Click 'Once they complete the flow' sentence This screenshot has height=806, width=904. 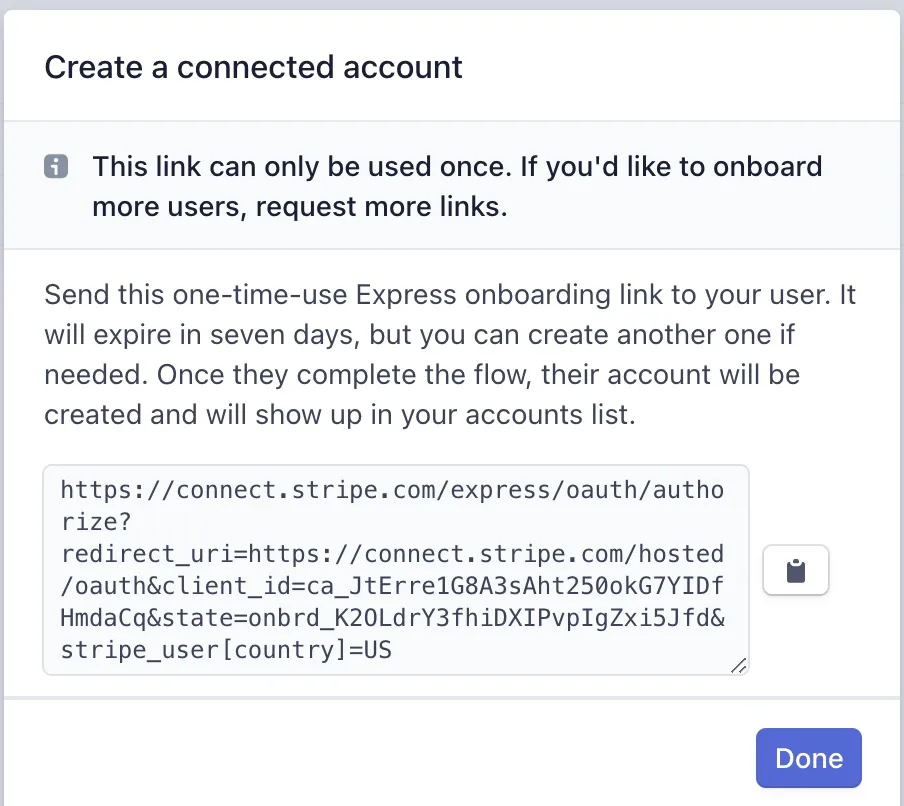coord(344,375)
